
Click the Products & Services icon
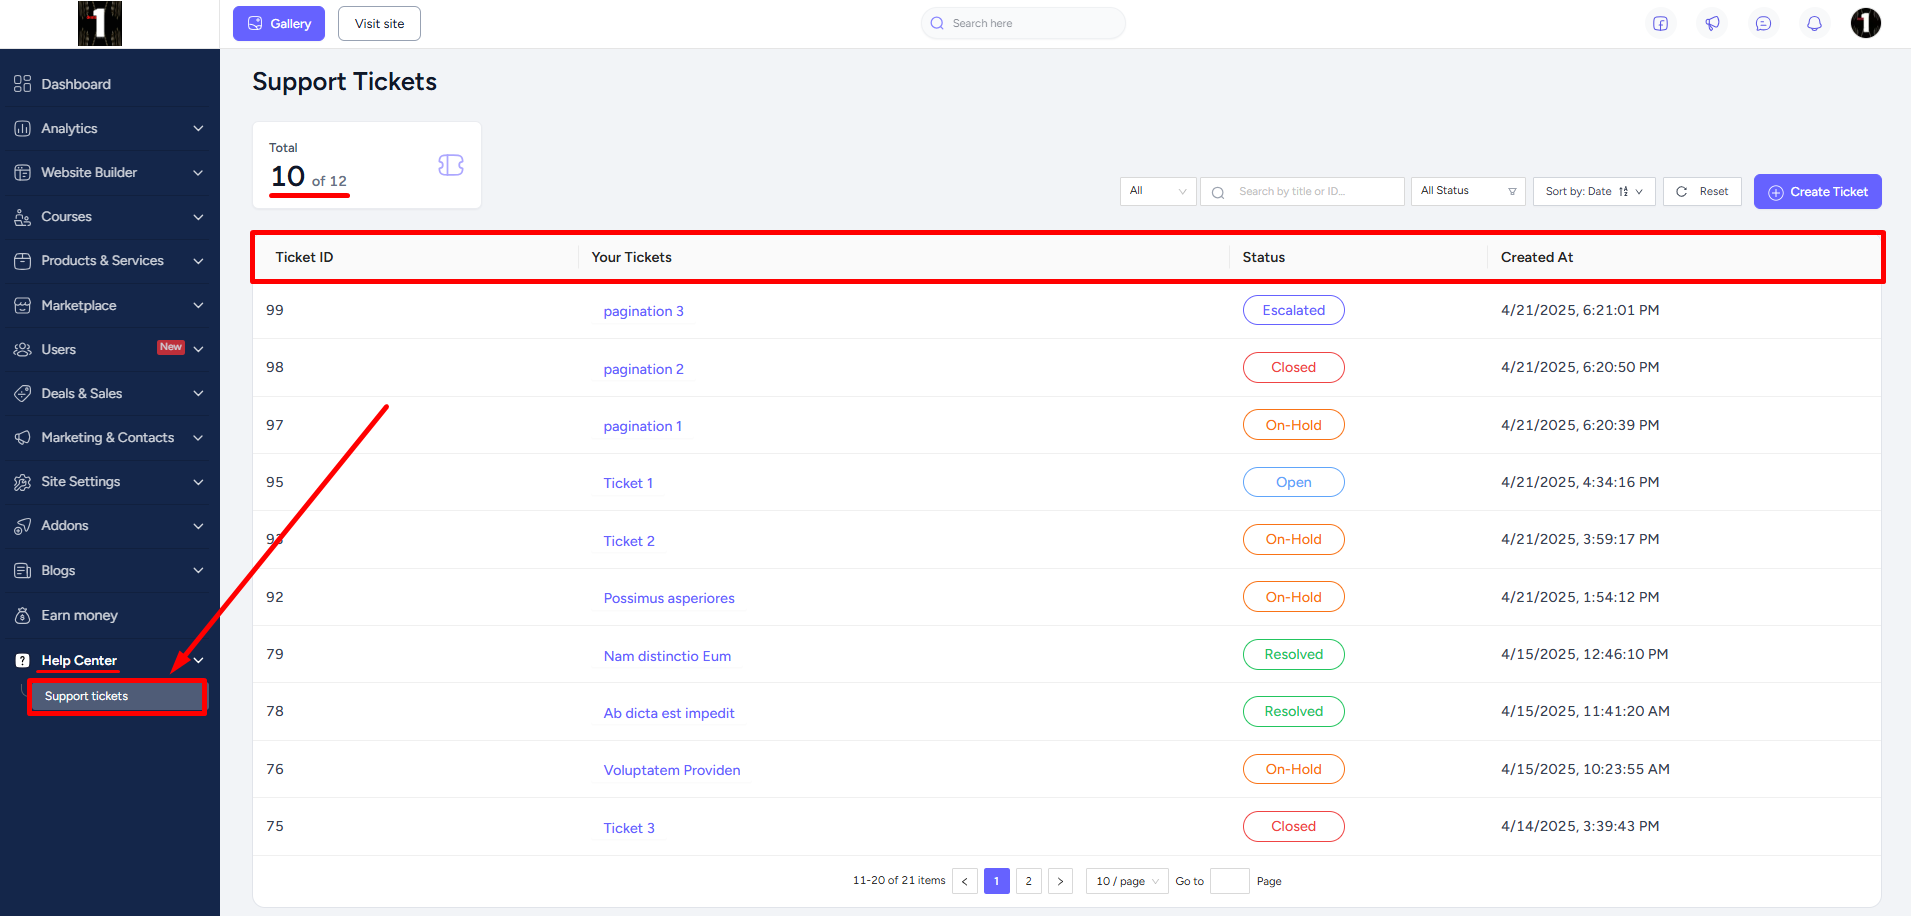tap(22, 261)
